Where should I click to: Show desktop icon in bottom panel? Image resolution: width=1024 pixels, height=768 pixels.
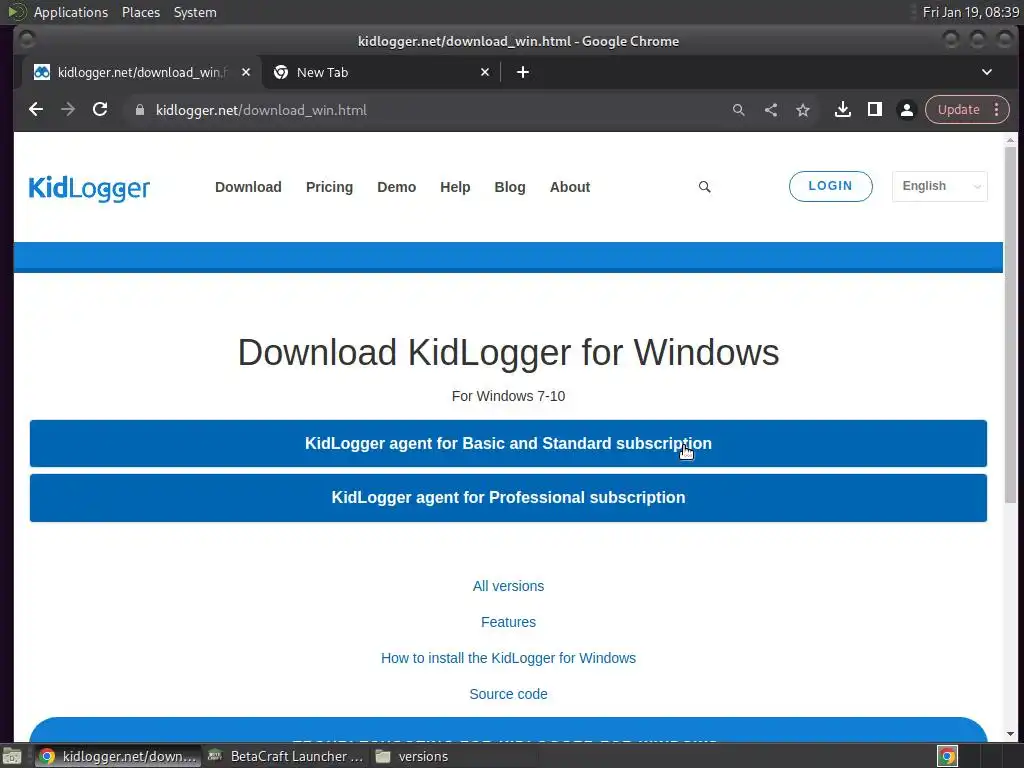[12, 756]
